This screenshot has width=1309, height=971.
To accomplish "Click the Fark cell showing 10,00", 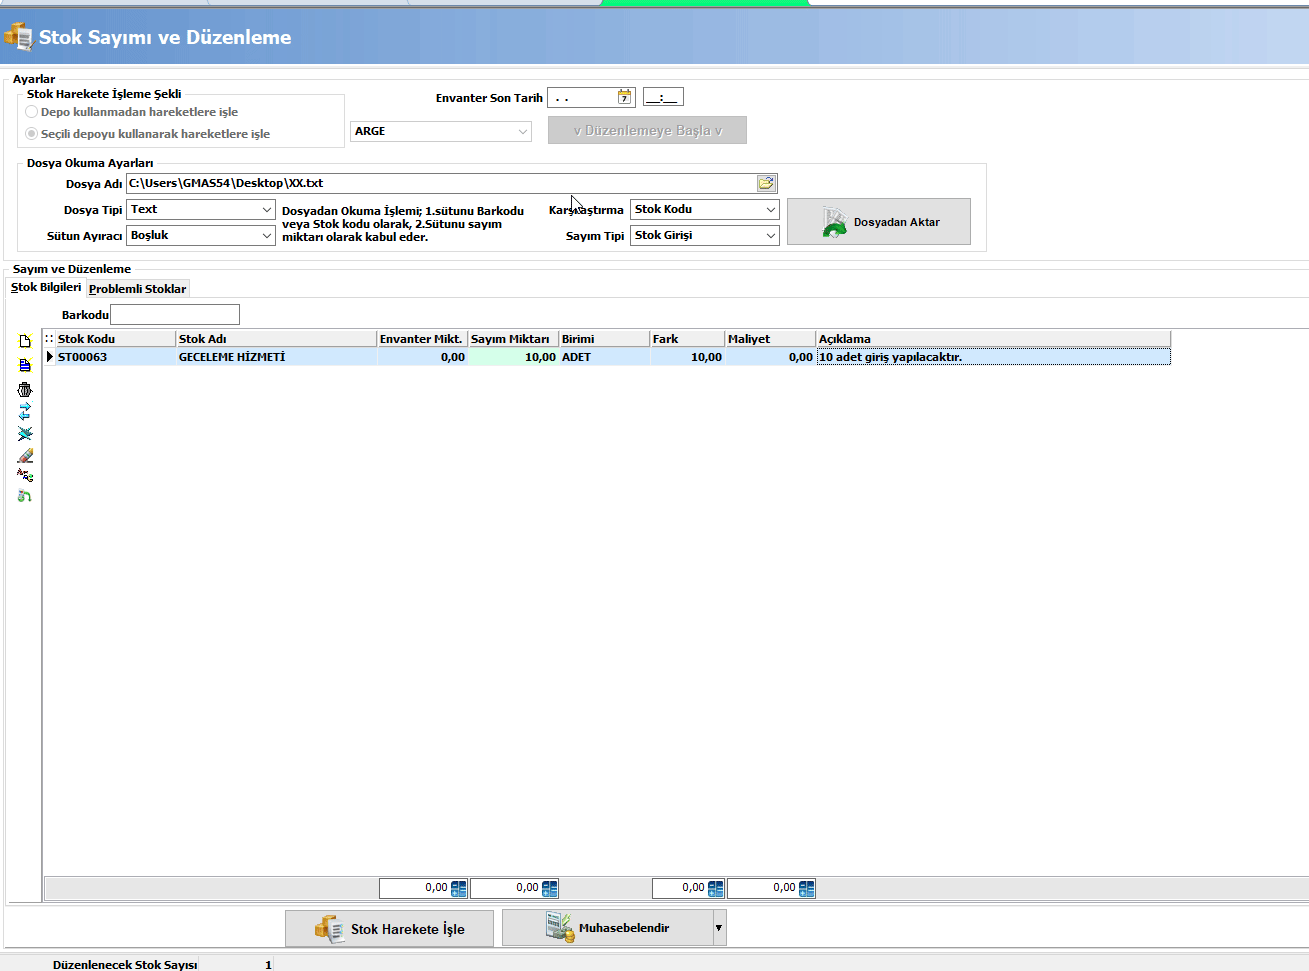I will click(687, 357).
